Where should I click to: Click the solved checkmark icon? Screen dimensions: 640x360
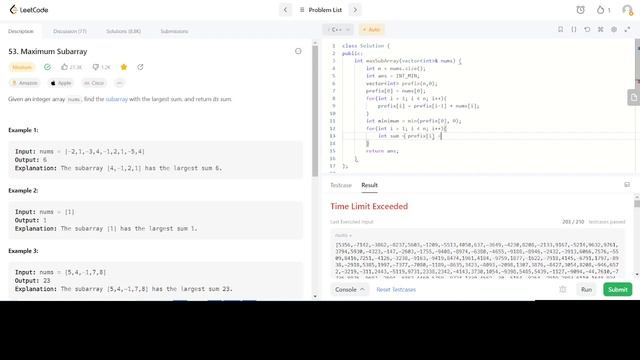tap(47, 67)
